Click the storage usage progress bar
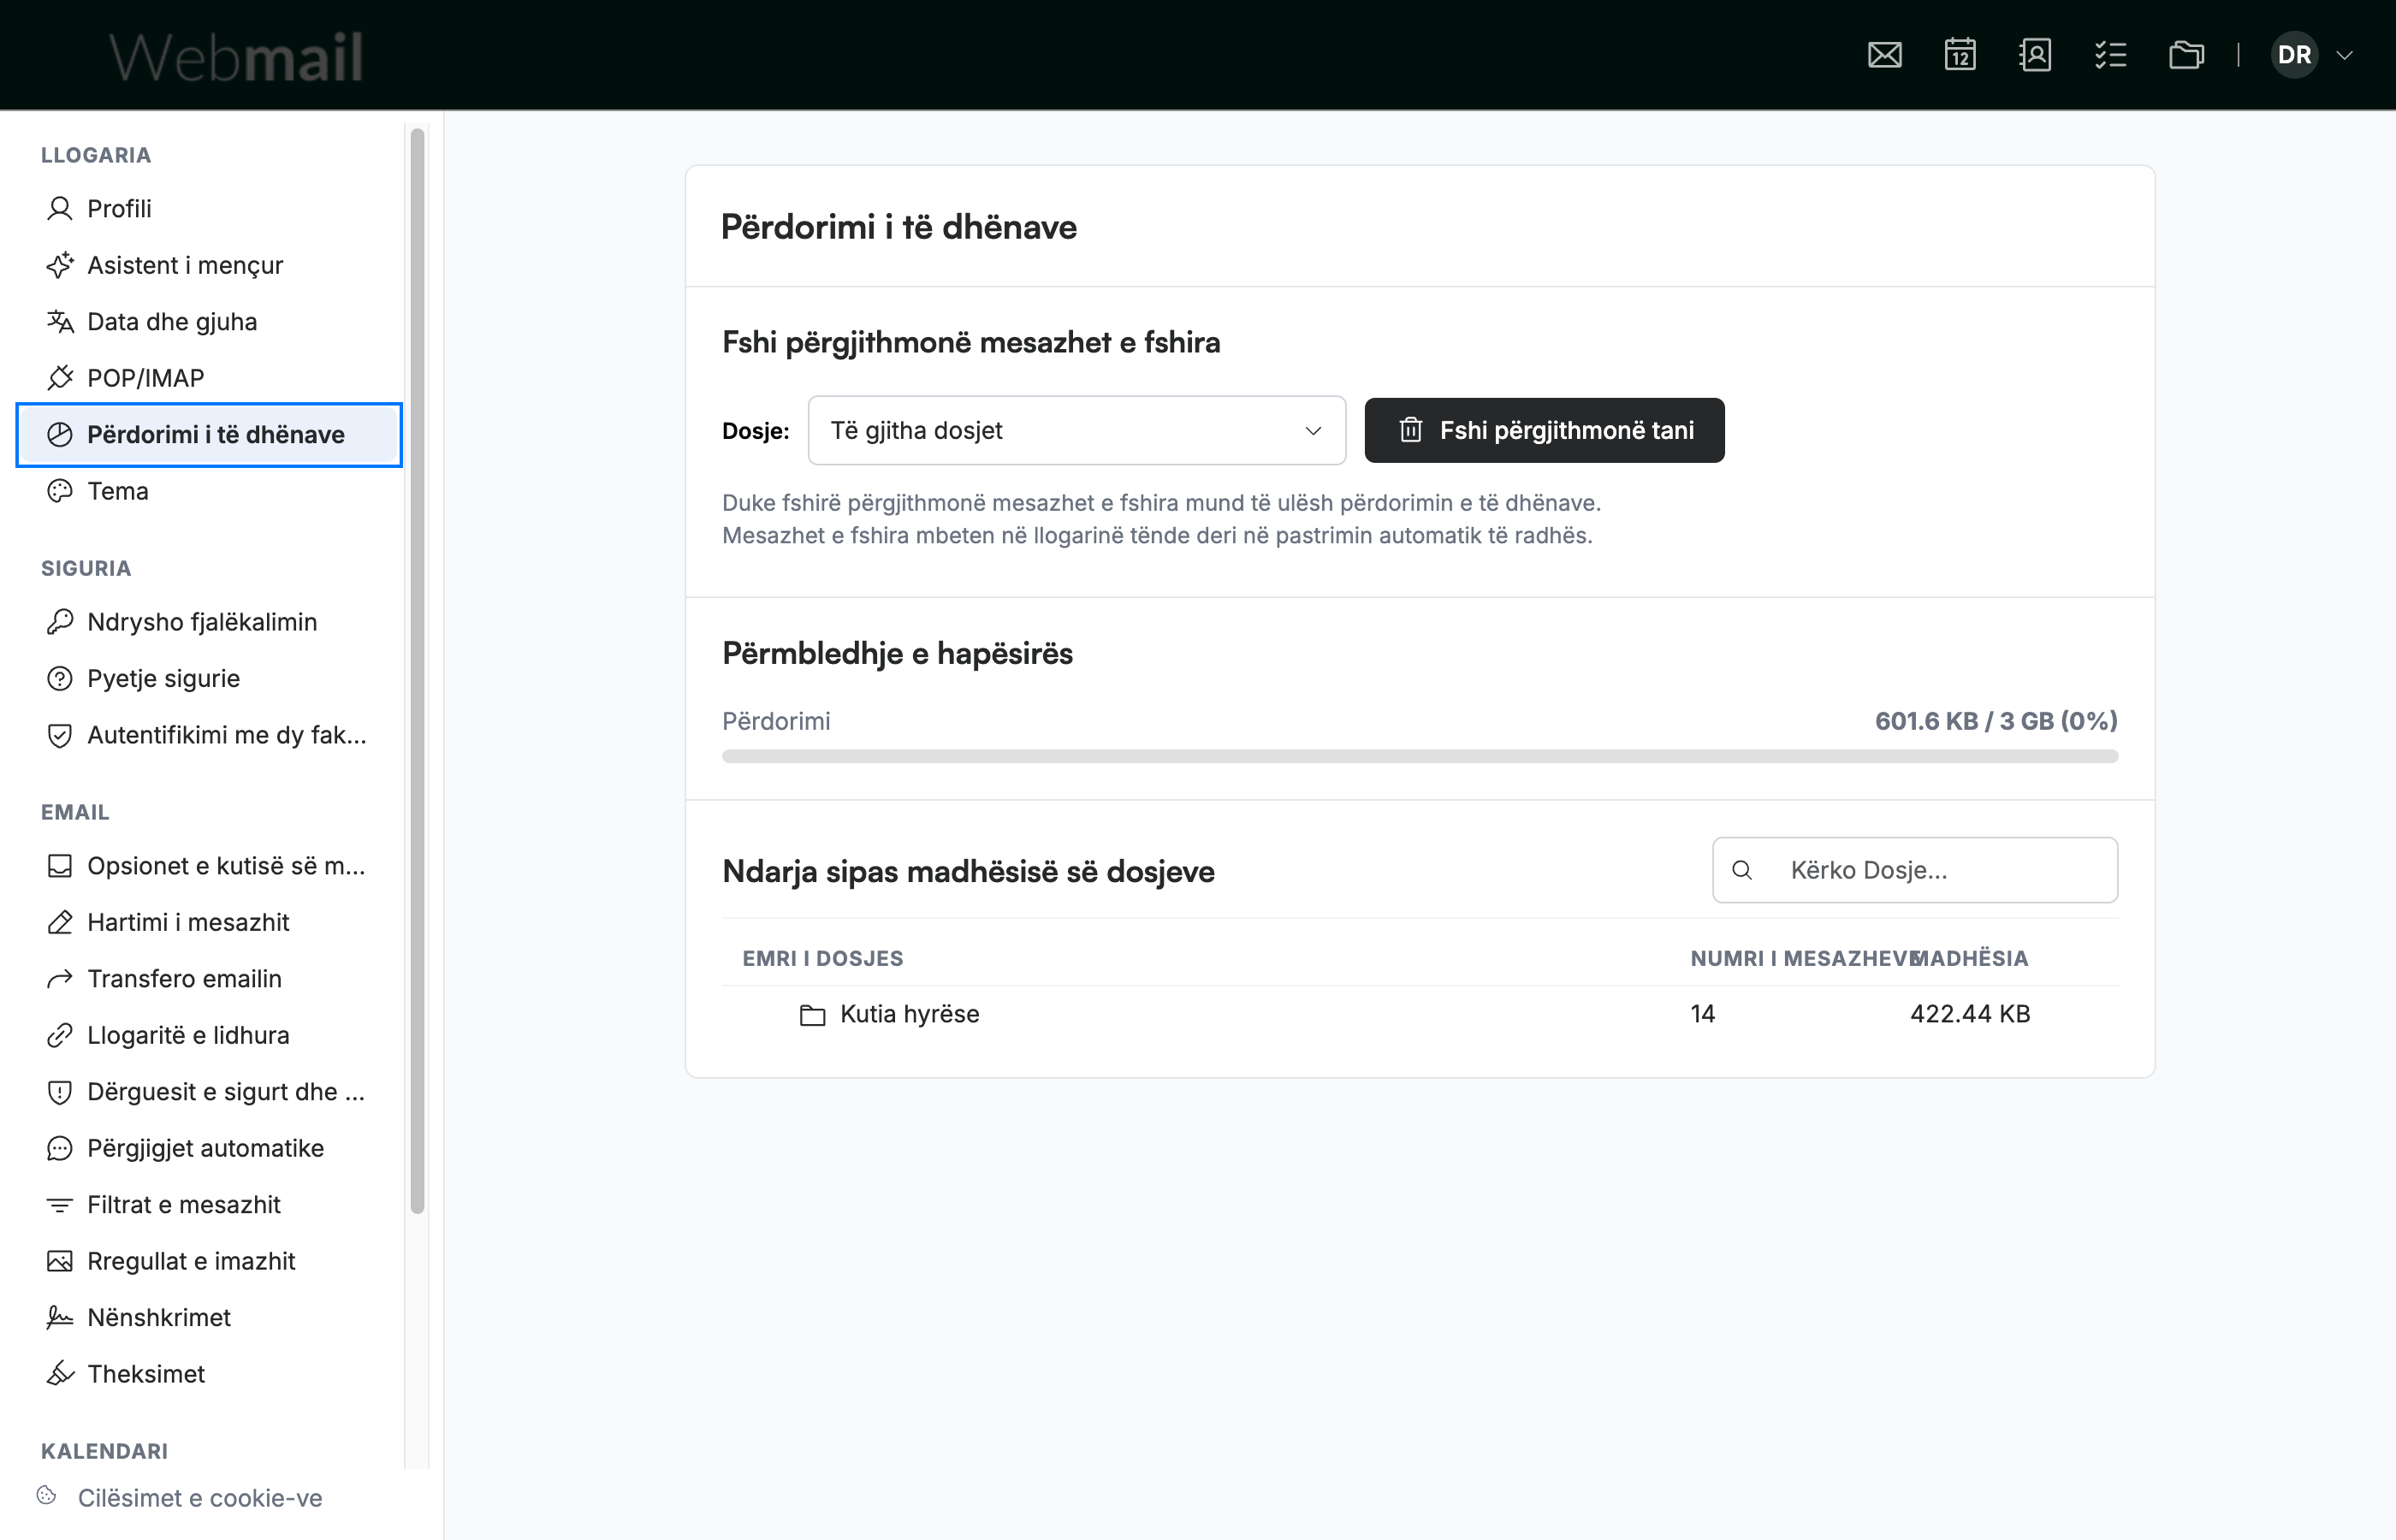Image resolution: width=2396 pixels, height=1540 pixels. pos(1419,756)
